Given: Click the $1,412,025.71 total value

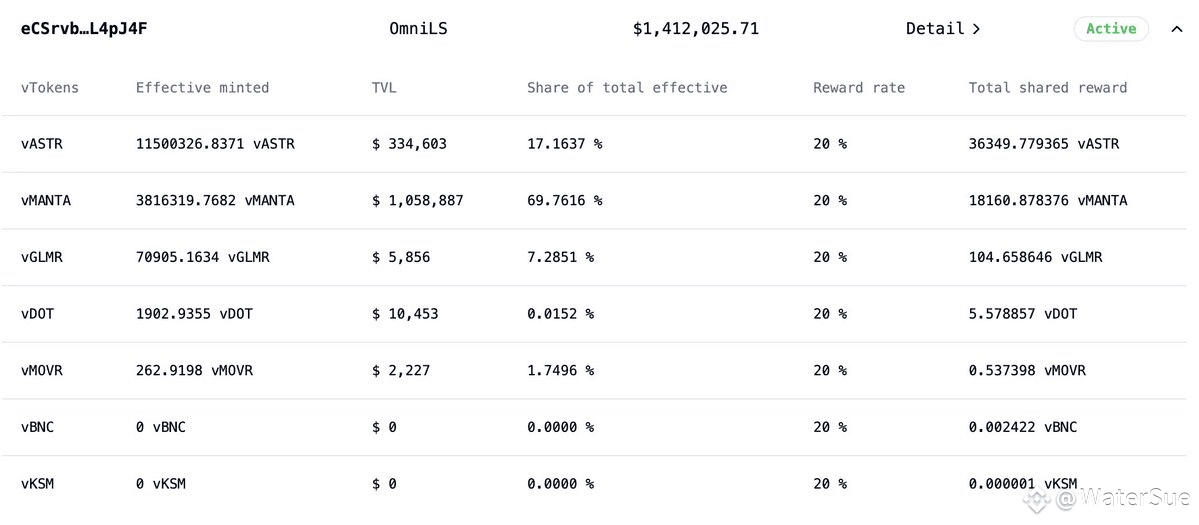Looking at the screenshot, I should [x=695, y=29].
